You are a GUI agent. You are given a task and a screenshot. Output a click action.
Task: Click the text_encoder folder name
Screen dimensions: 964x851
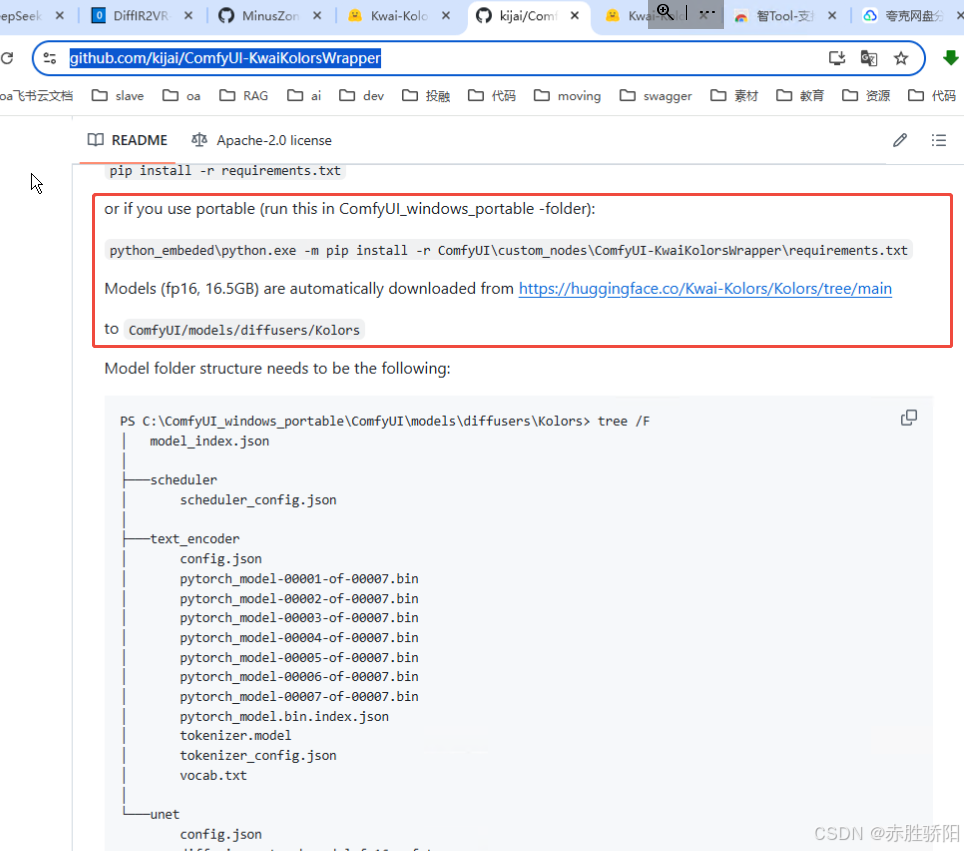pyautogui.click(x=195, y=539)
